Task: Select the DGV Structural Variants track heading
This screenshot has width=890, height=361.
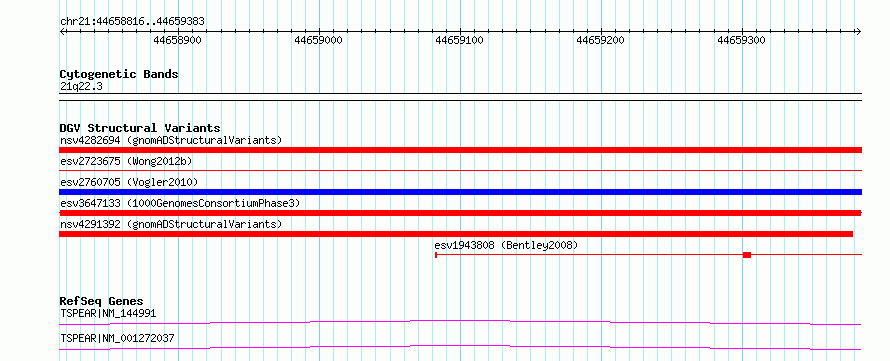Action: [x=140, y=128]
